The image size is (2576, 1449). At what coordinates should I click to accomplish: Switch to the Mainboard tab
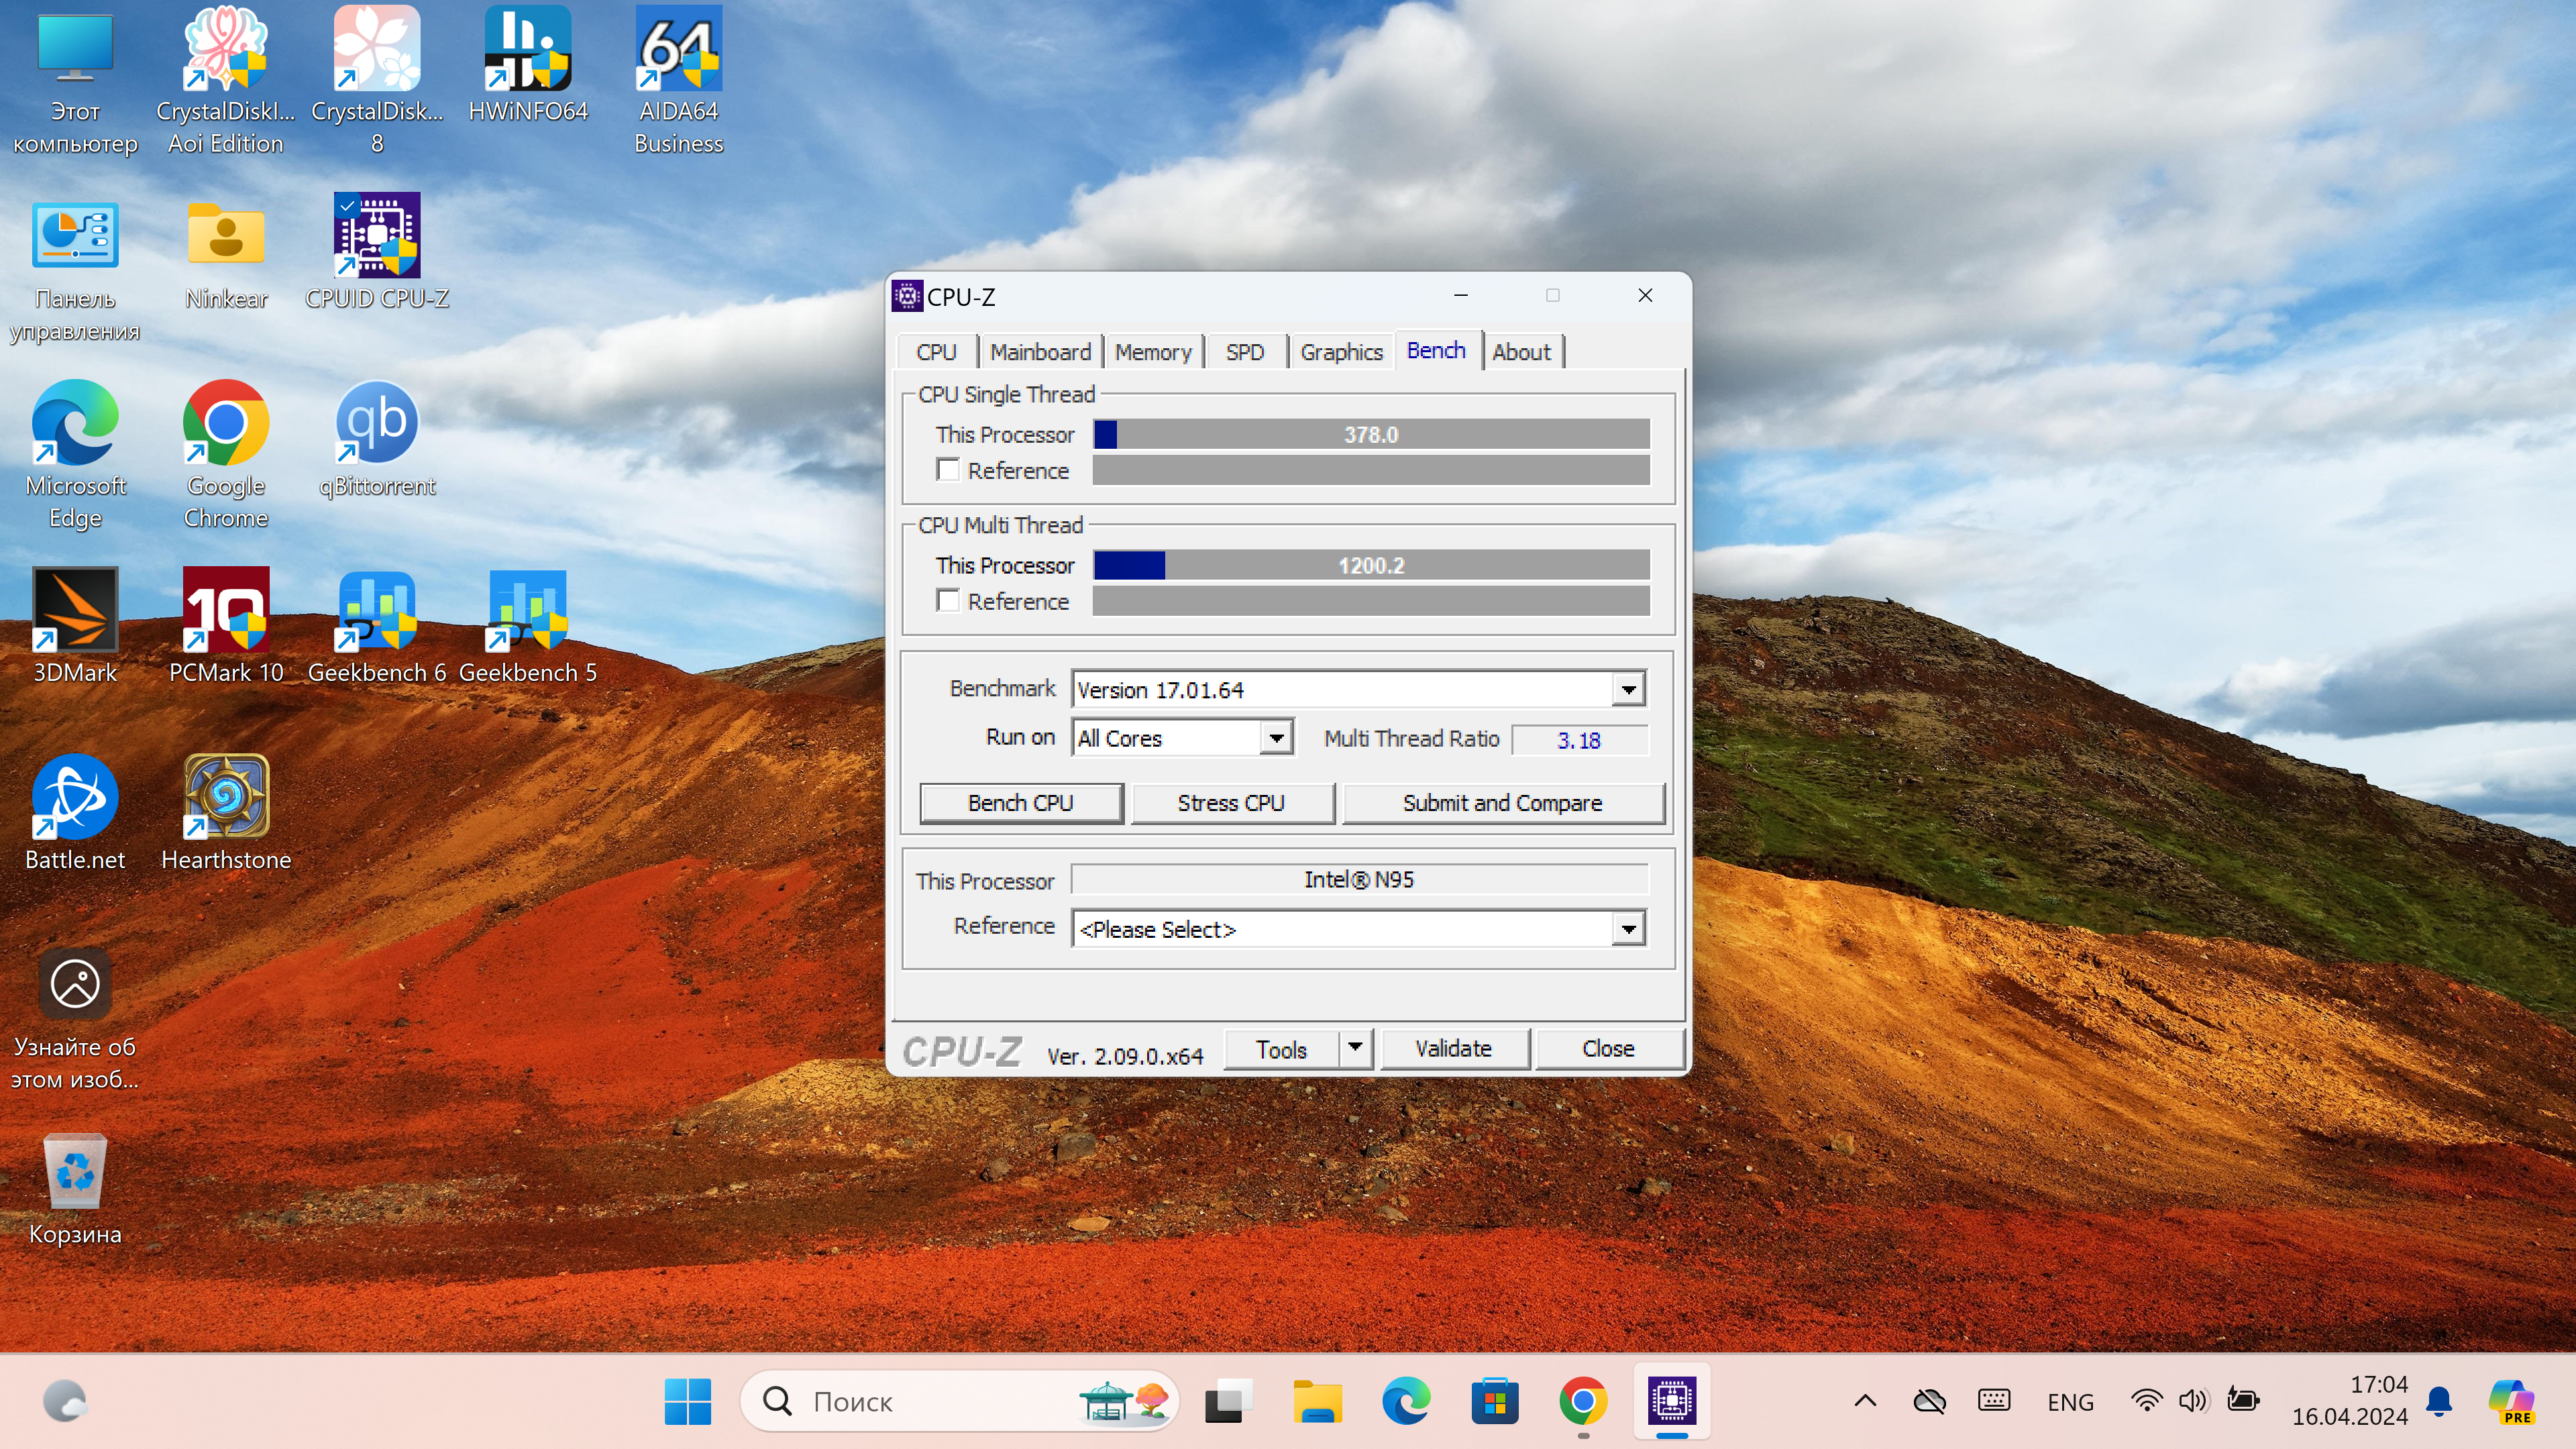(x=1040, y=352)
